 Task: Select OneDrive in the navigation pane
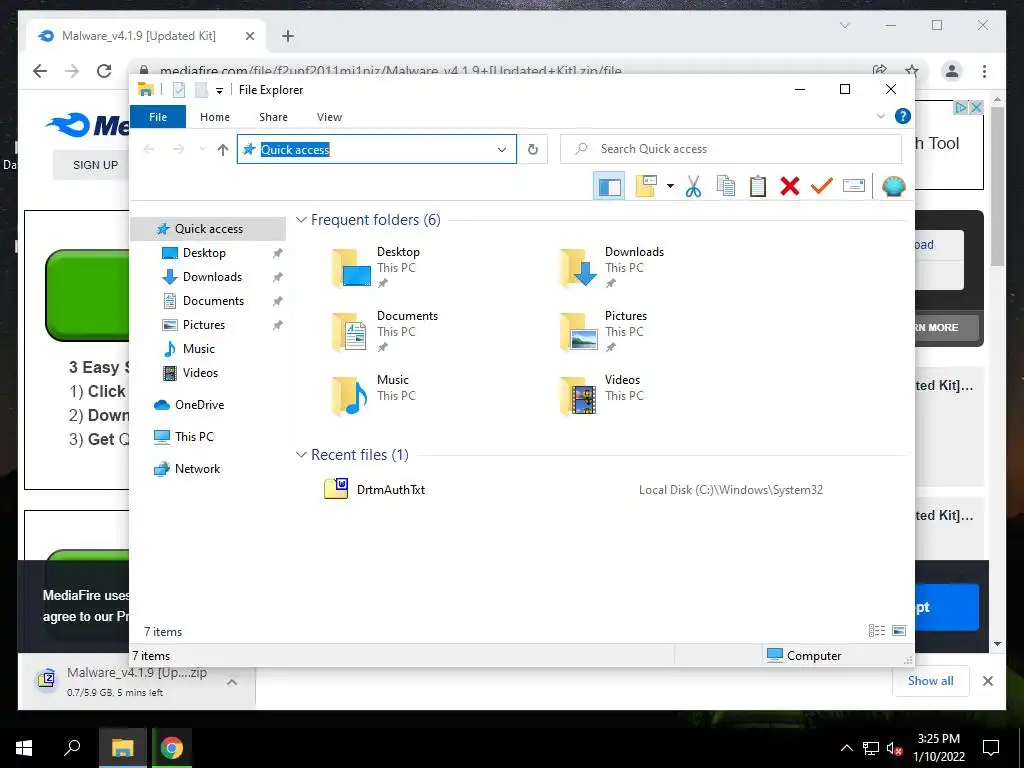(x=199, y=405)
